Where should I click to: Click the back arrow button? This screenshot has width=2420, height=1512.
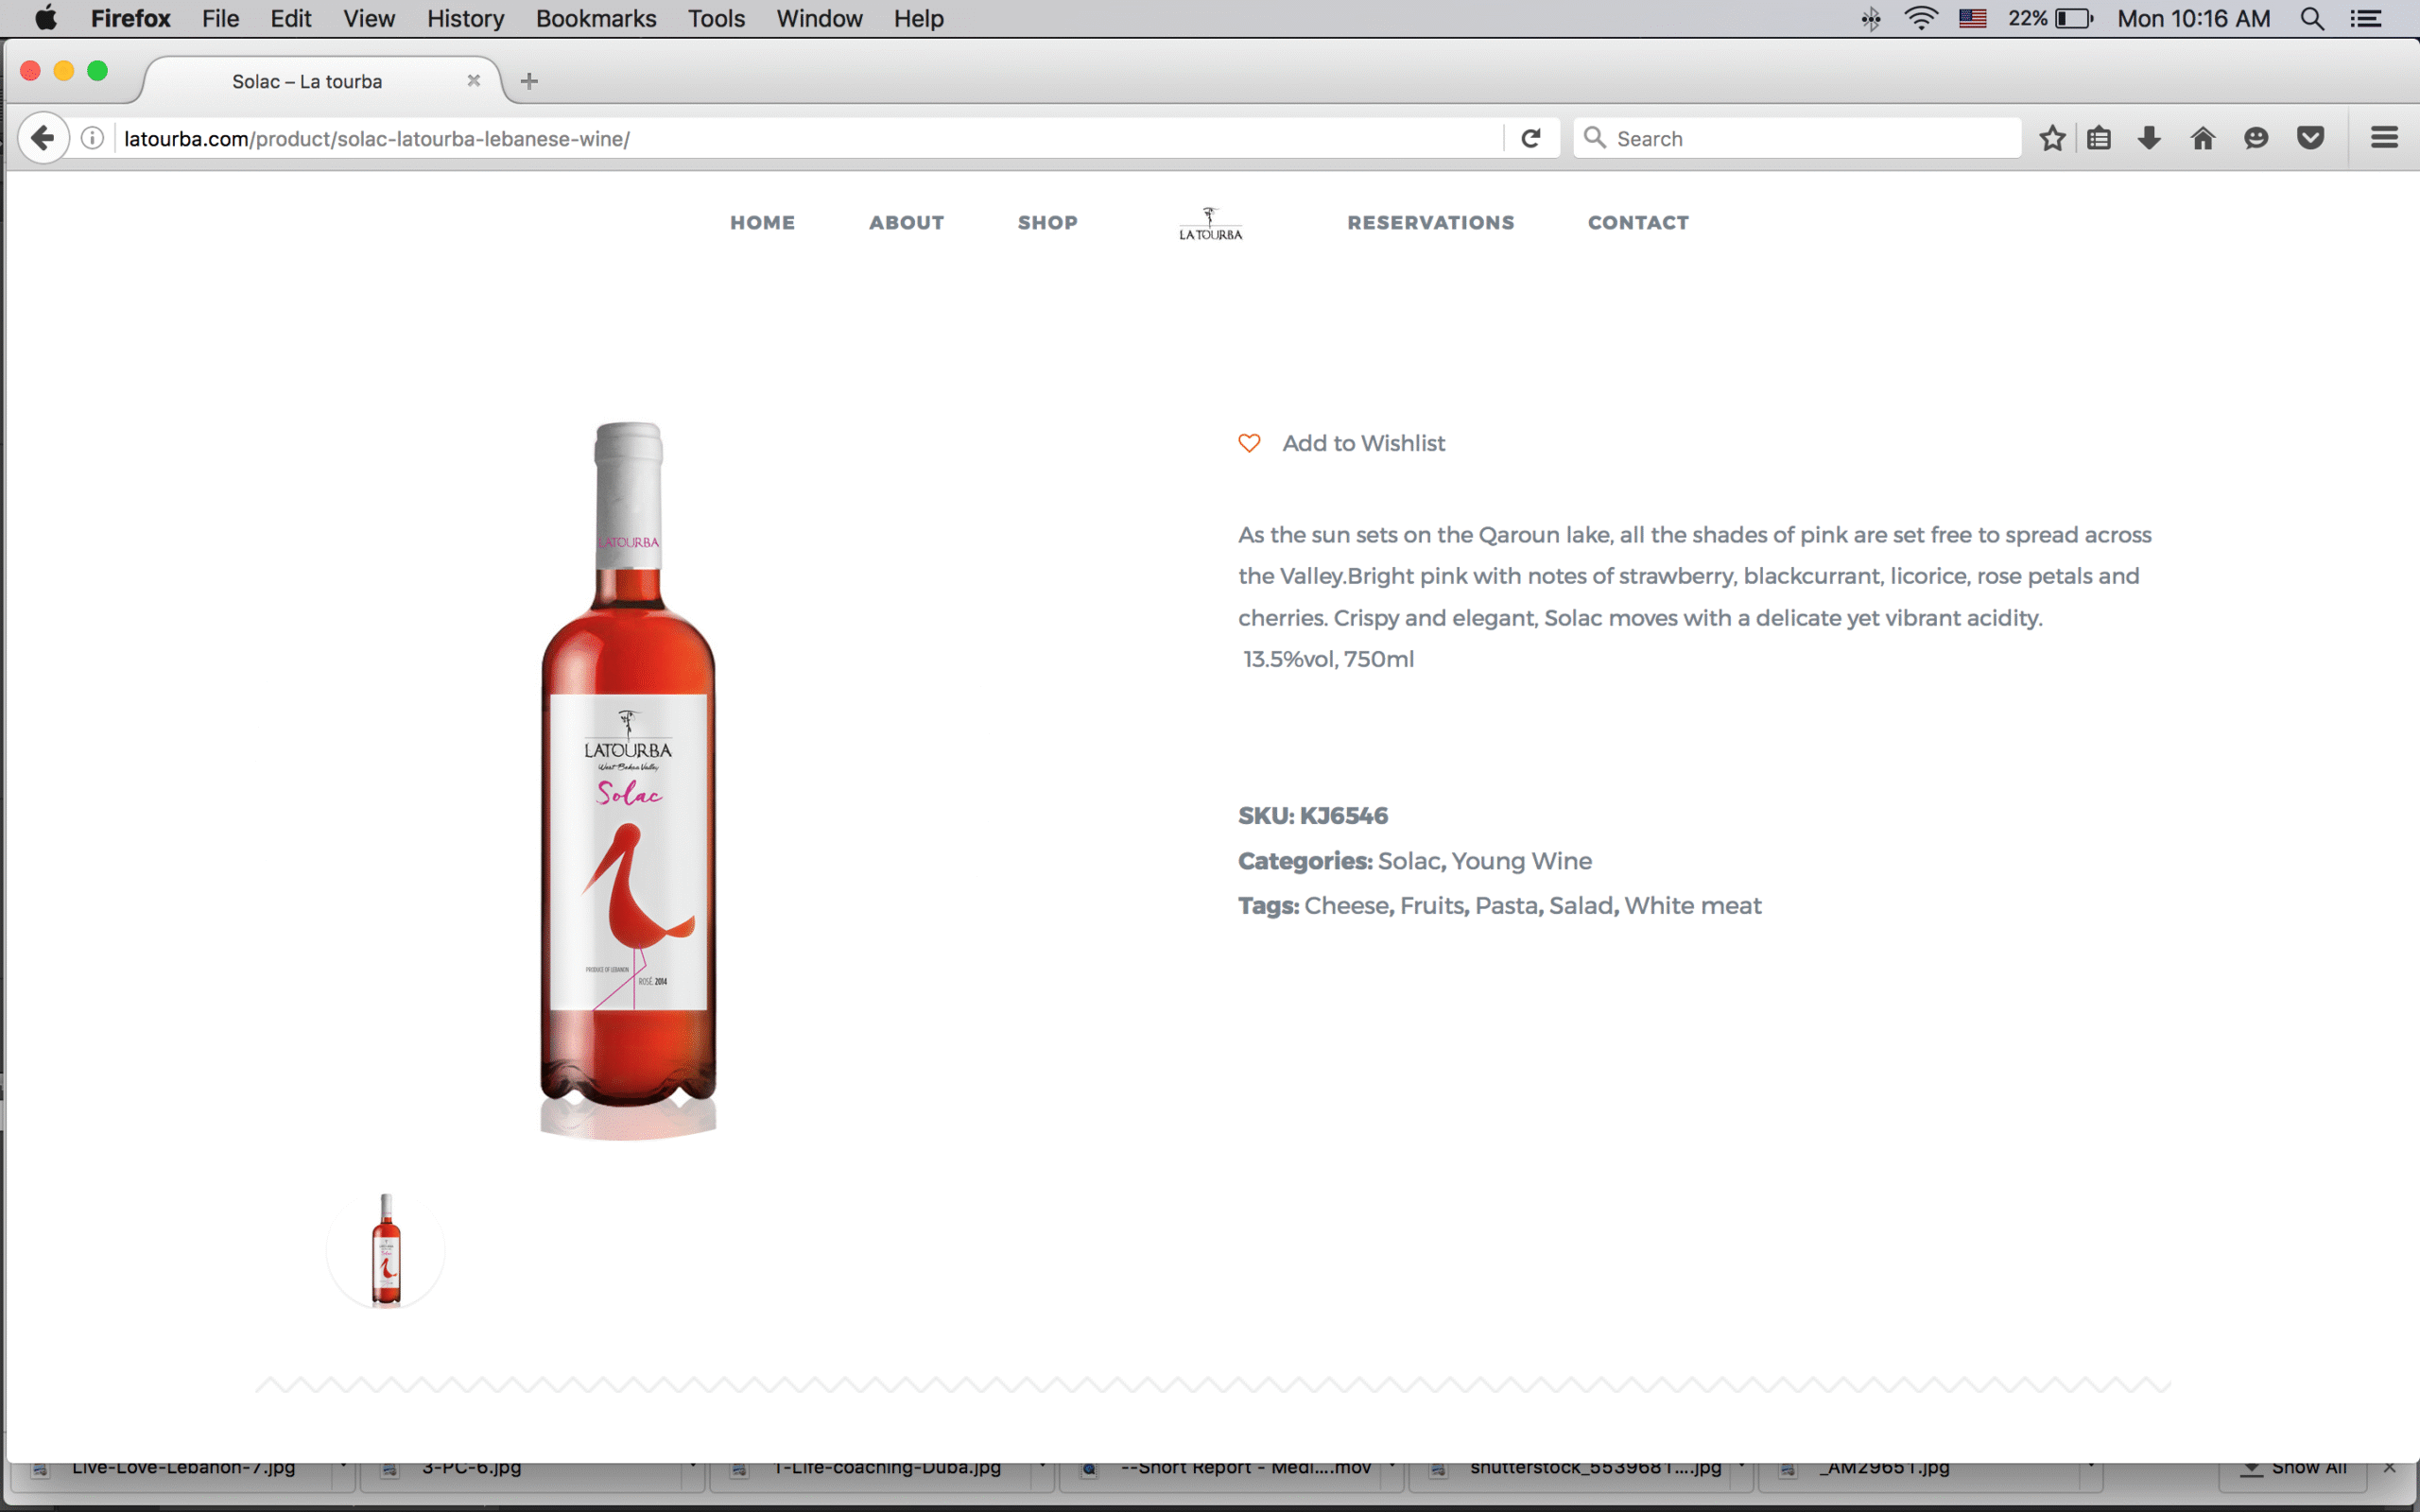click(43, 138)
